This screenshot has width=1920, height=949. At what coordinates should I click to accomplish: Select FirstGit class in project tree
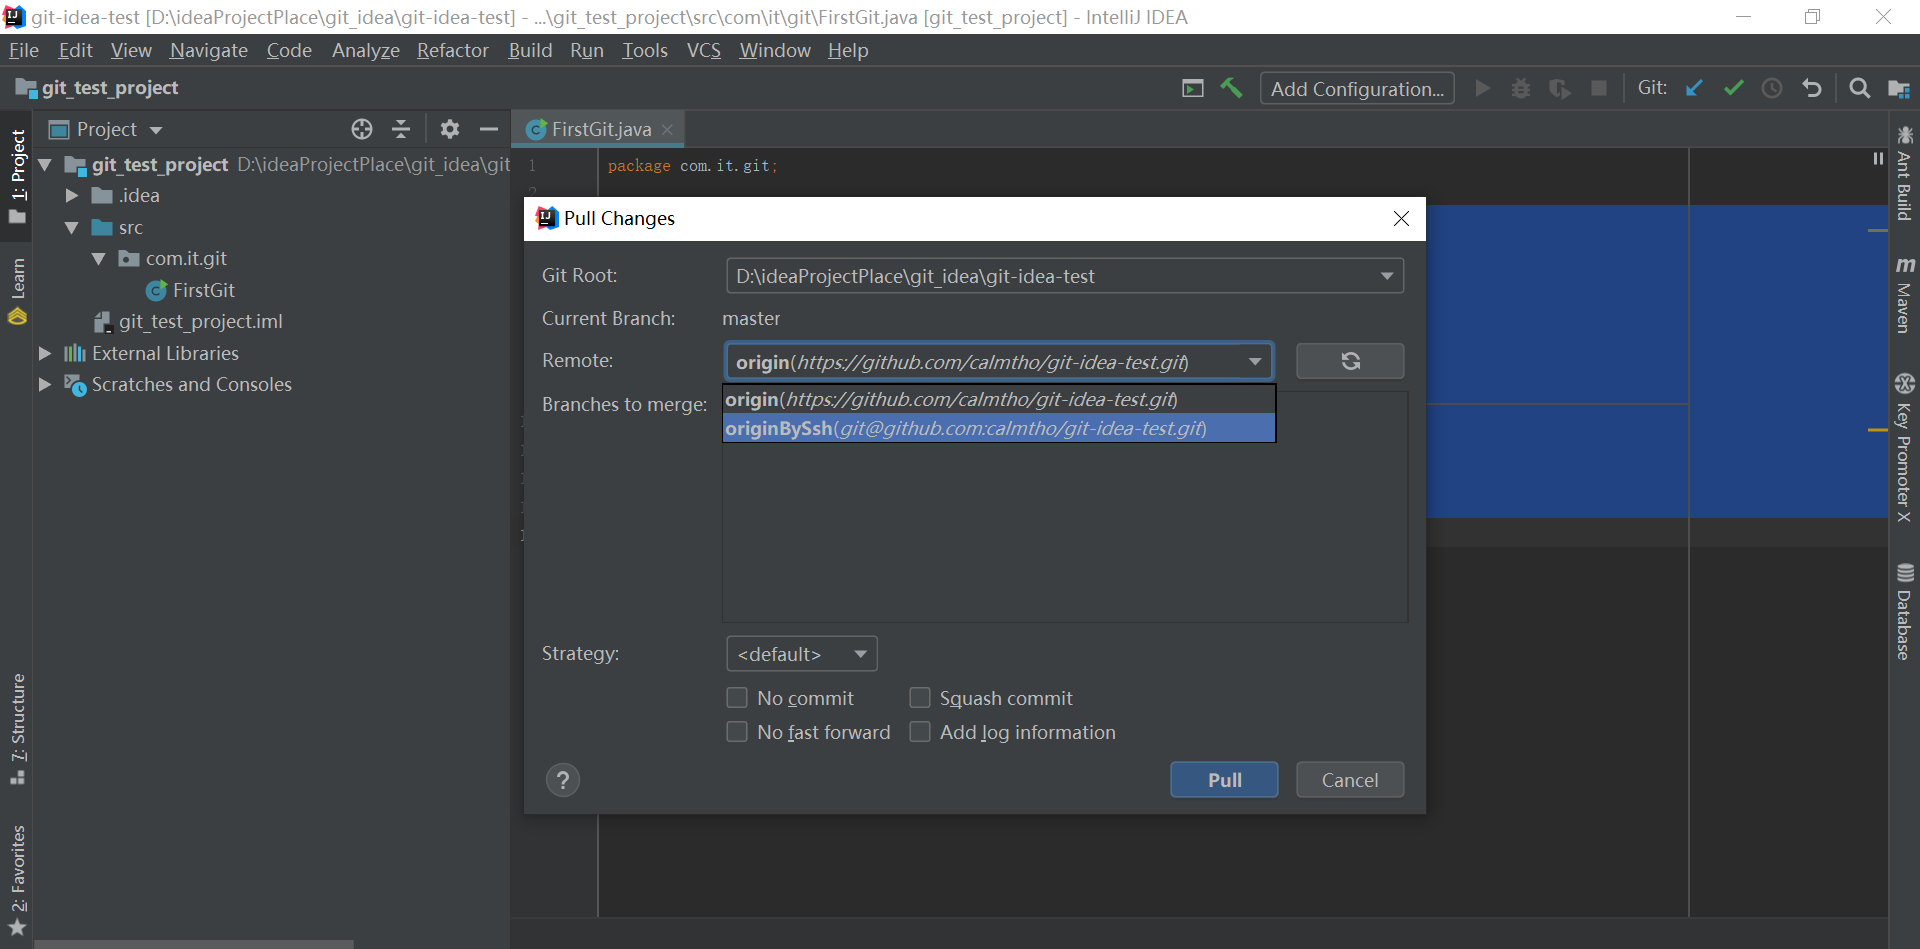coord(204,290)
